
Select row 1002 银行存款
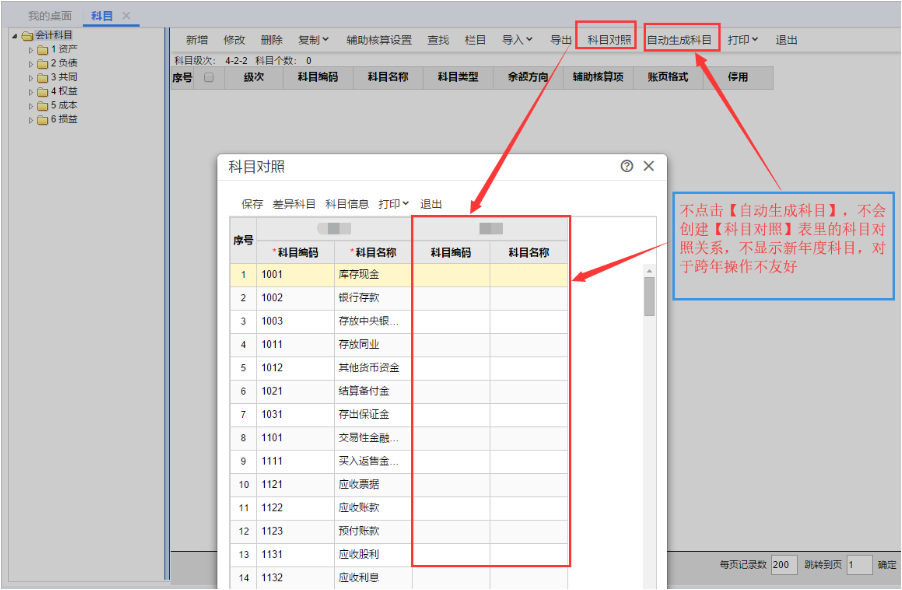pyautogui.click(x=399, y=298)
